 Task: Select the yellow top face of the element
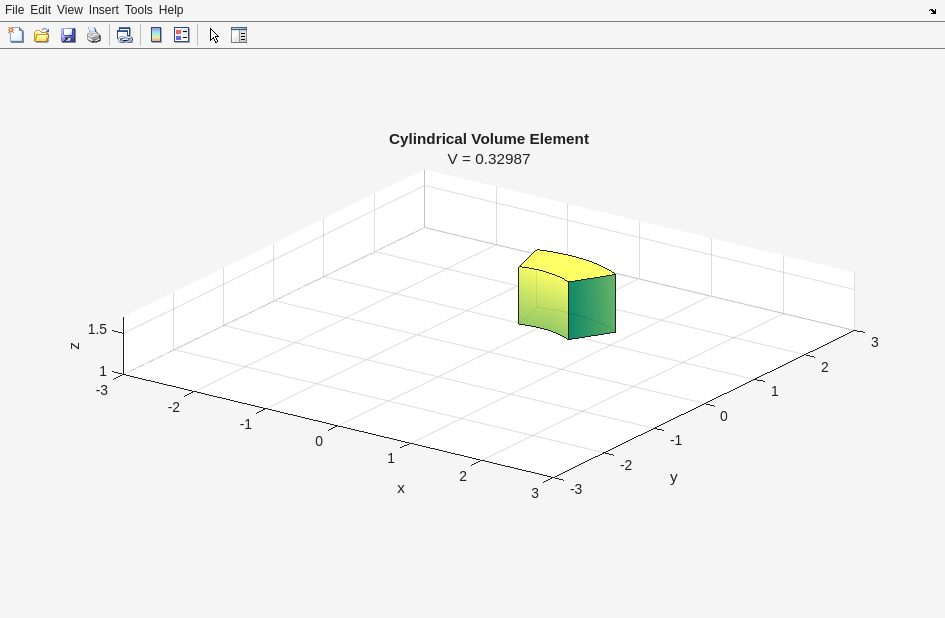point(565,264)
